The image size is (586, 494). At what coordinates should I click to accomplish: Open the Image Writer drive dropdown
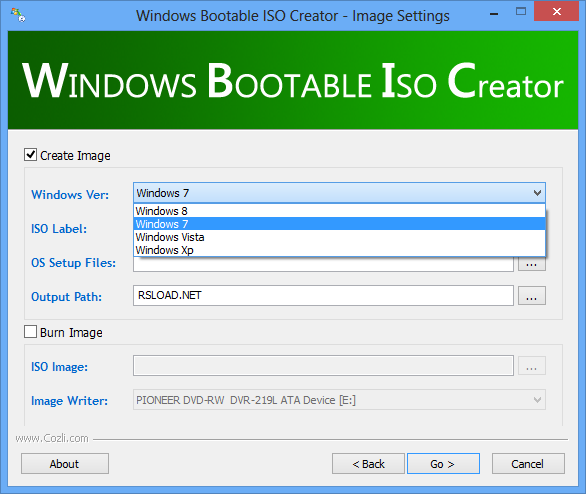(537, 400)
